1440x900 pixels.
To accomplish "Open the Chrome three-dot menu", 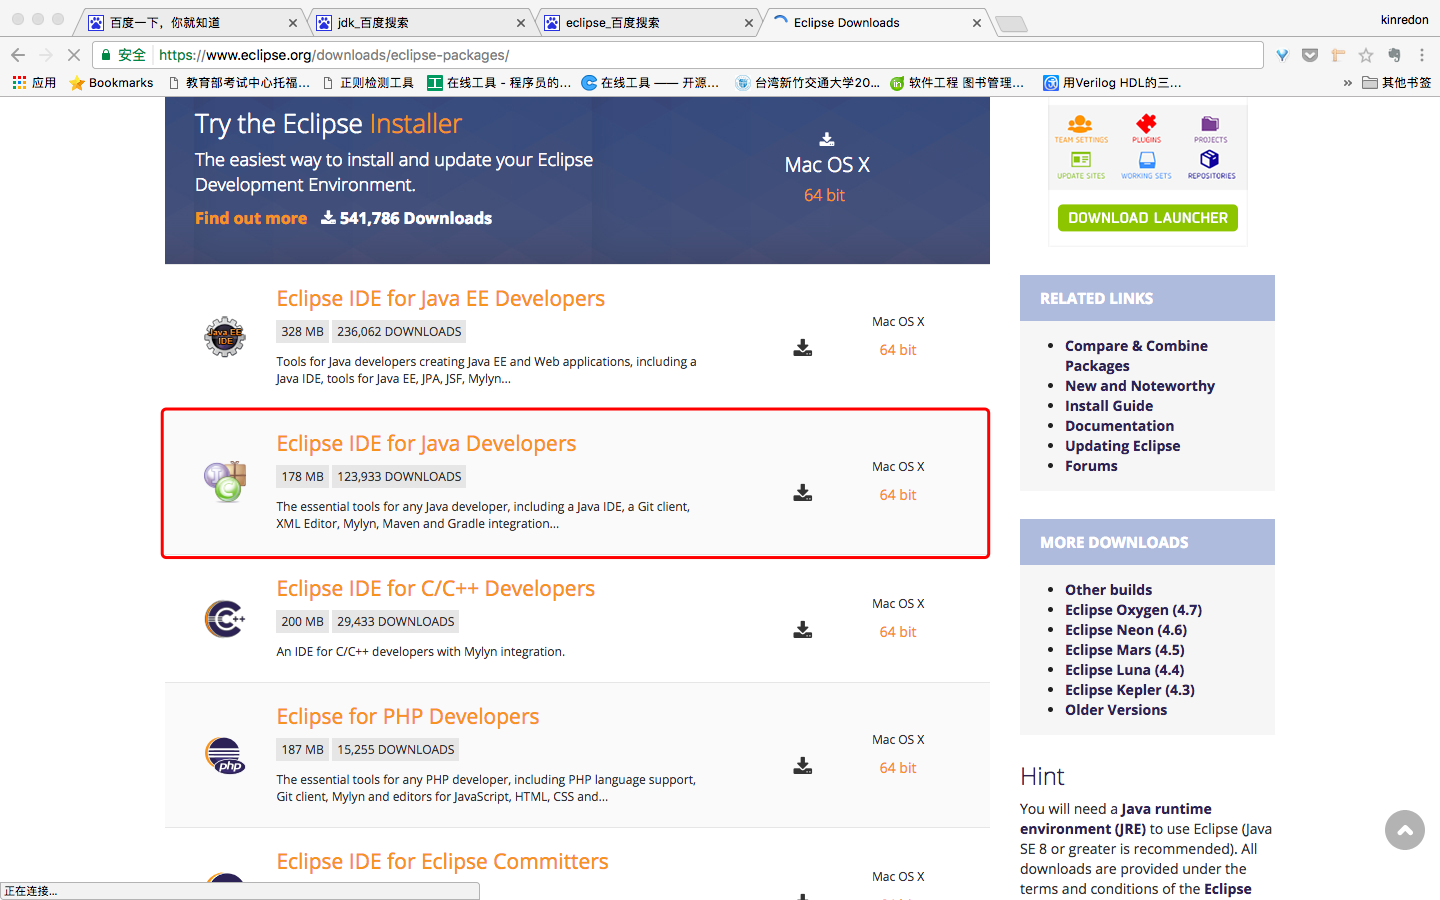I will (x=1422, y=55).
